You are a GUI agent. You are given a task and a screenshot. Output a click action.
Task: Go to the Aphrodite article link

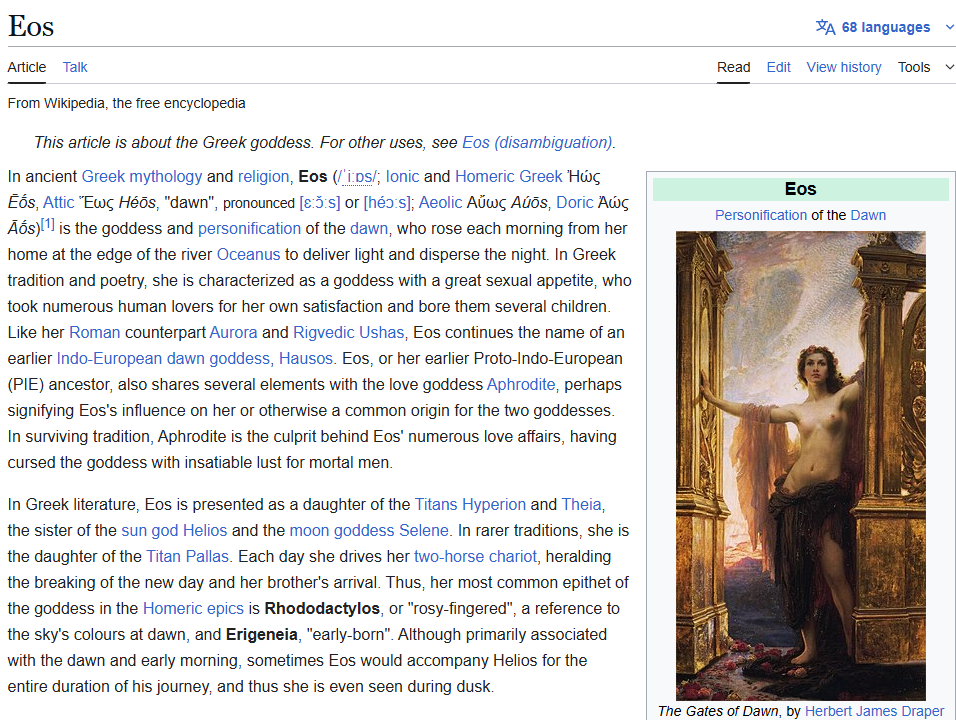click(520, 384)
